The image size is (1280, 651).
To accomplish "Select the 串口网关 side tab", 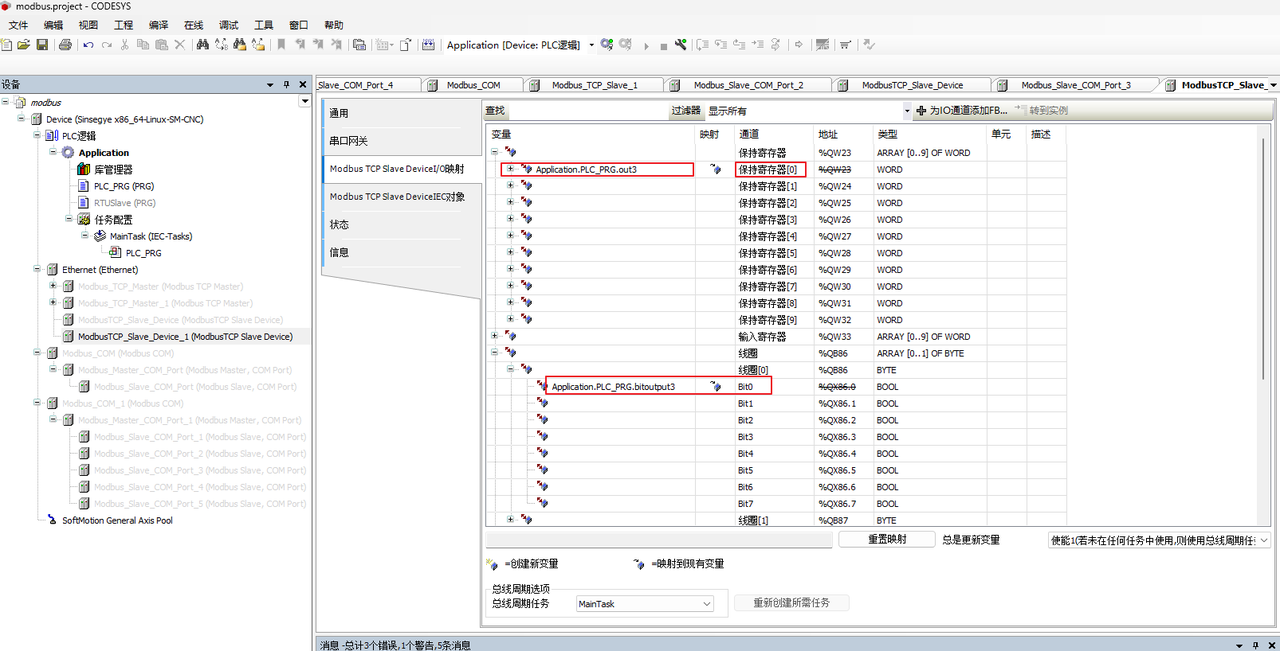I will click(x=349, y=141).
